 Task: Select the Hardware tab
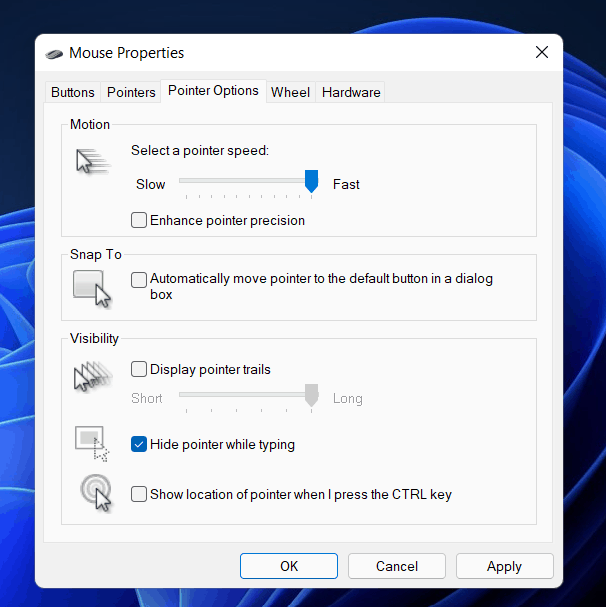click(x=351, y=92)
